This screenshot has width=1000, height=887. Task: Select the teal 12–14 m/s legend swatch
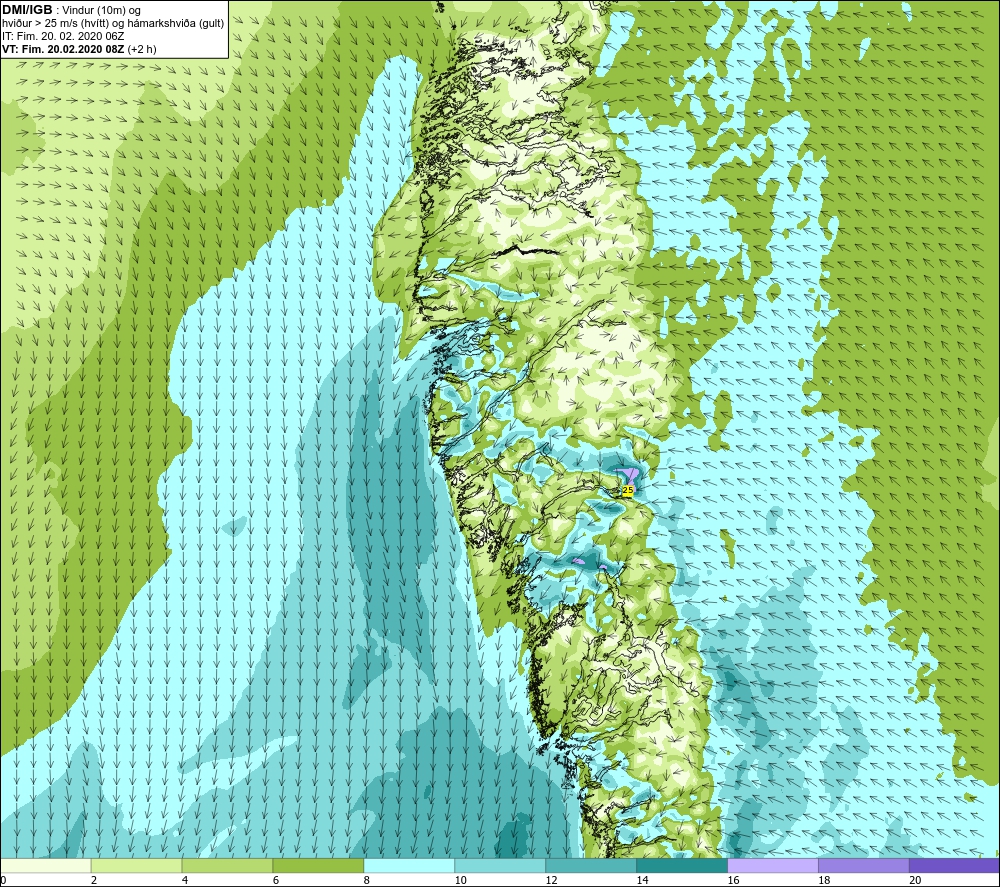tap(591, 865)
